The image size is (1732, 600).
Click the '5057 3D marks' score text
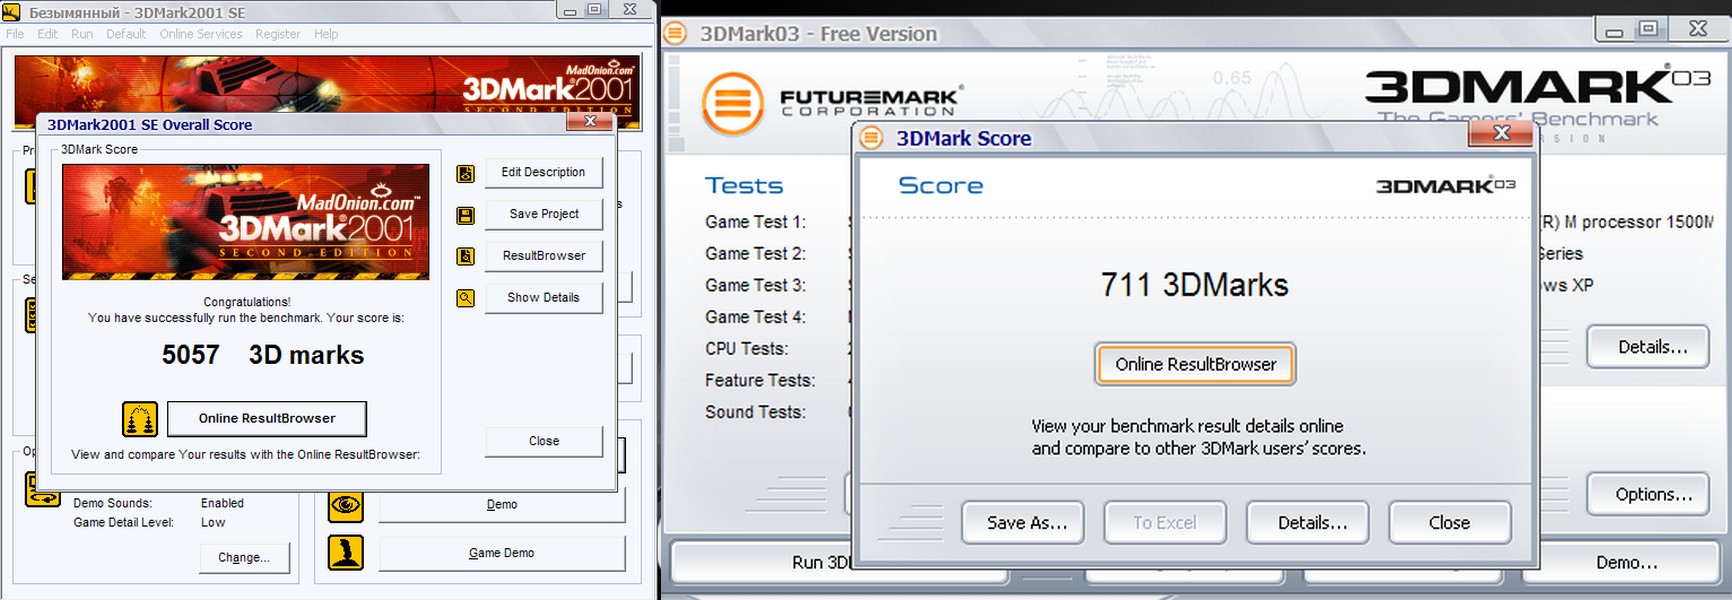pyautogui.click(x=263, y=355)
